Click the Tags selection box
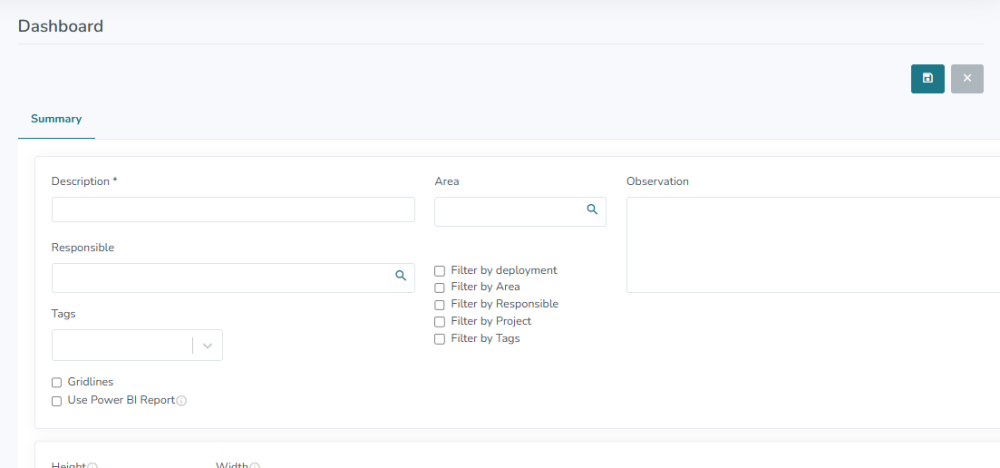This screenshot has width=1000, height=468. pyautogui.click(x=120, y=345)
